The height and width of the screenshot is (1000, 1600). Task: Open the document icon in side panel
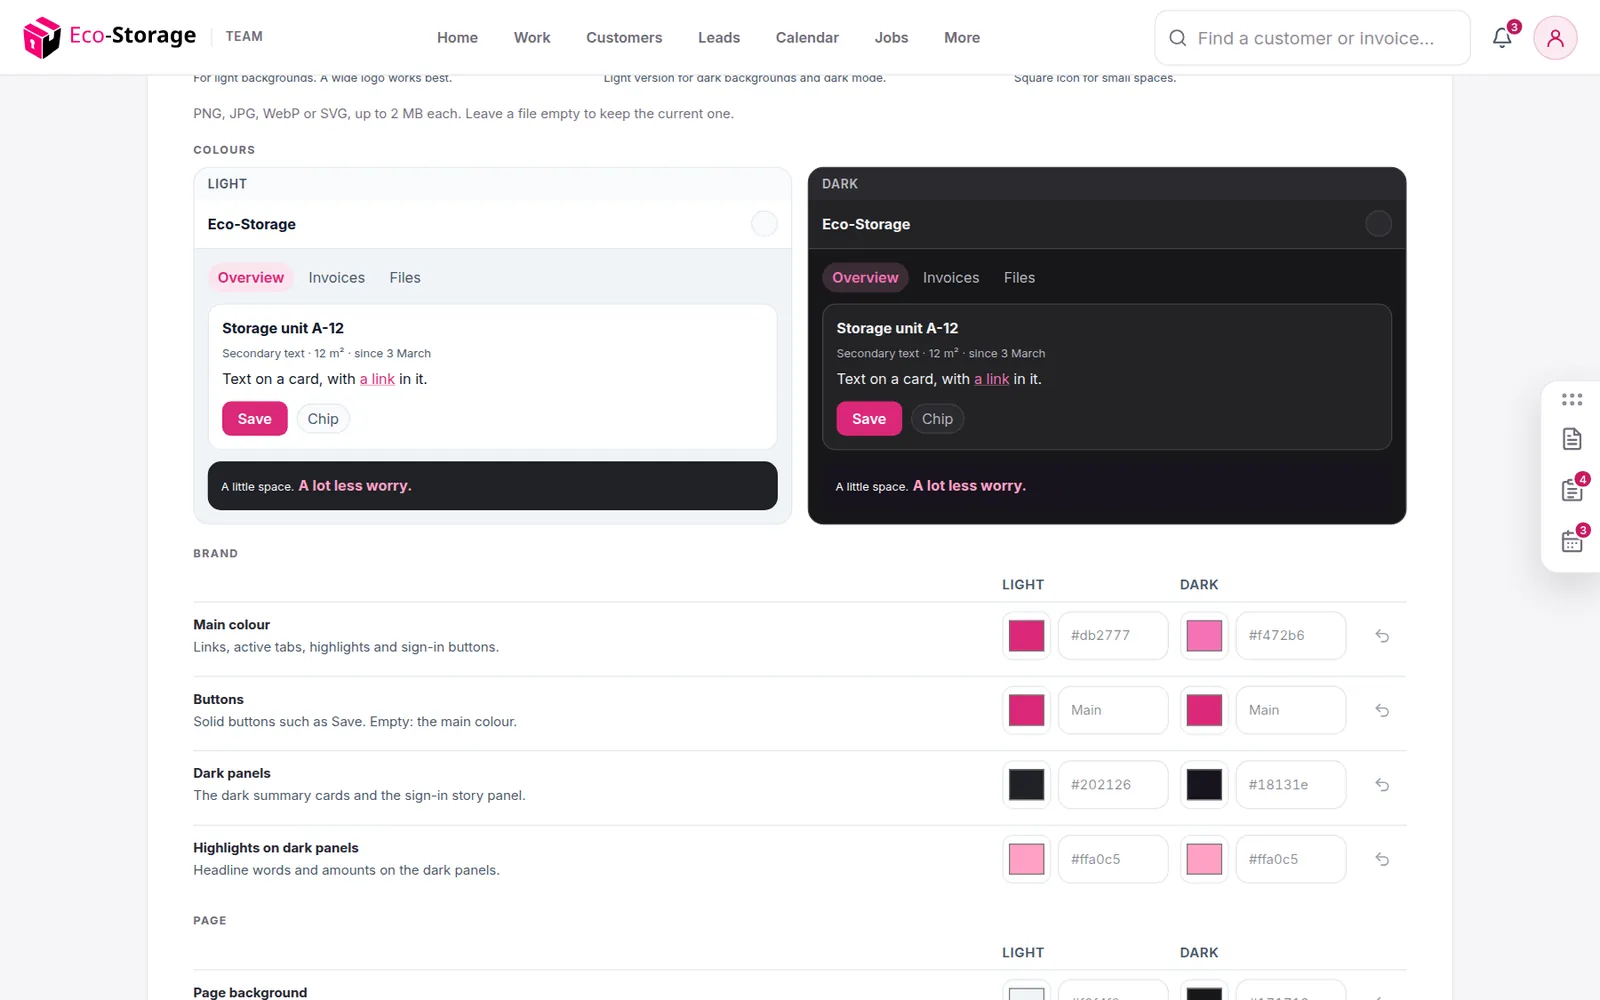click(x=1572, y=439)
